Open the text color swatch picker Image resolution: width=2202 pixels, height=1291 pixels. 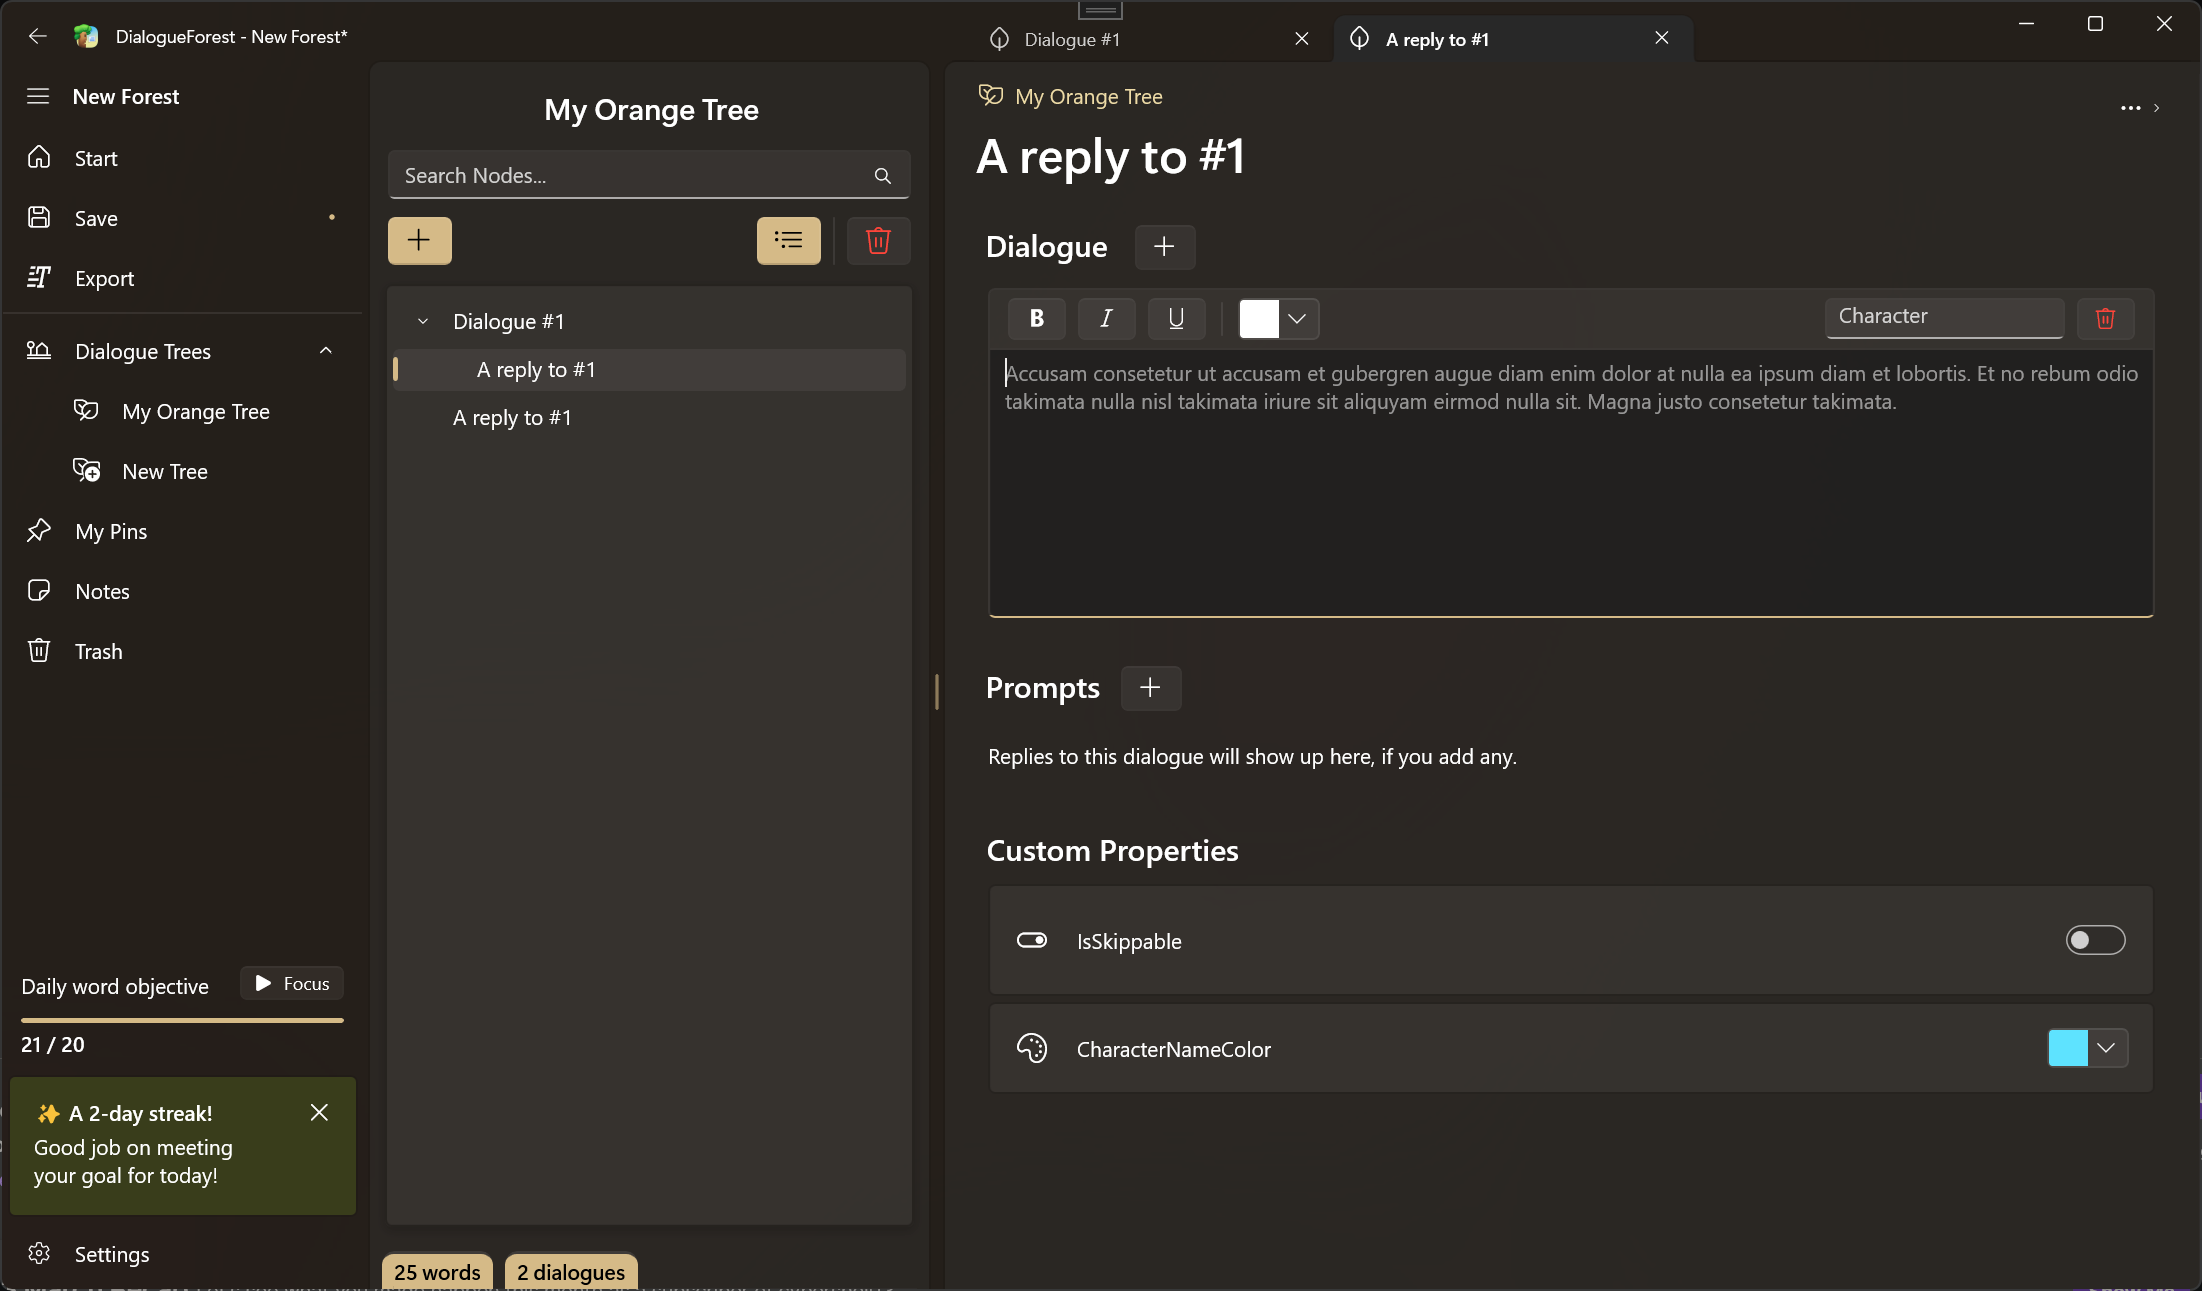click(x=1278, y=318)
